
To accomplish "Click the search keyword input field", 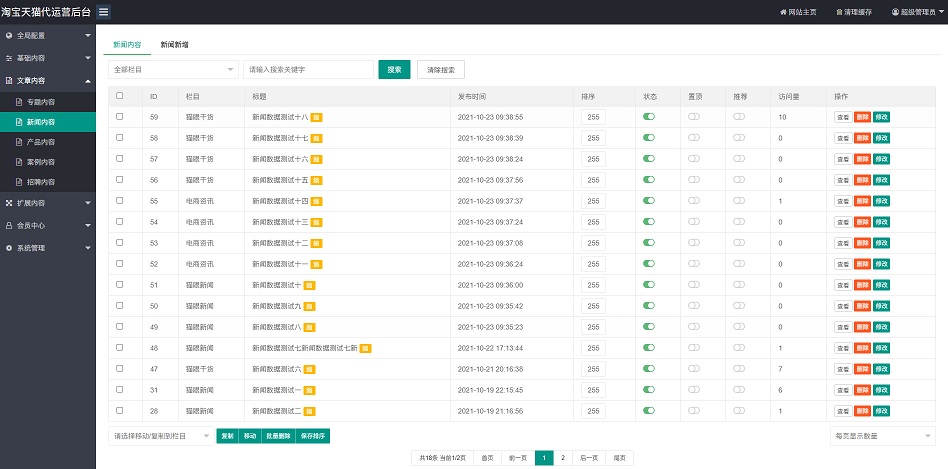I will tap(308, 70).
